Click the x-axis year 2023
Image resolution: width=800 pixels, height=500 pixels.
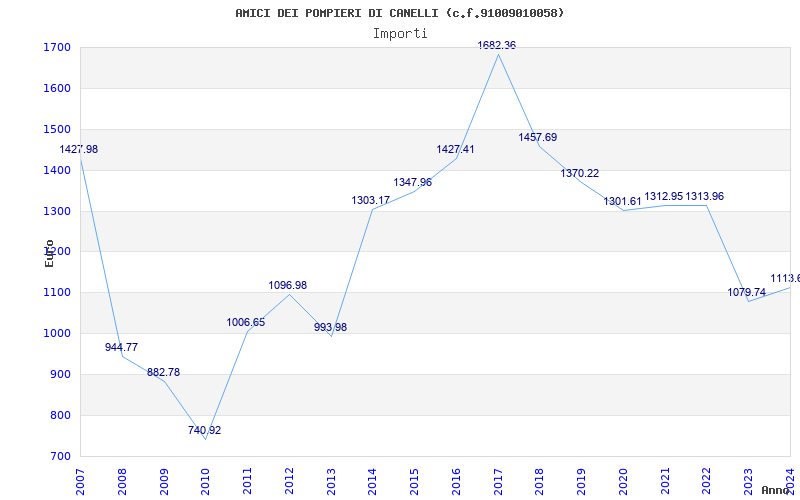tap(748, 482)
